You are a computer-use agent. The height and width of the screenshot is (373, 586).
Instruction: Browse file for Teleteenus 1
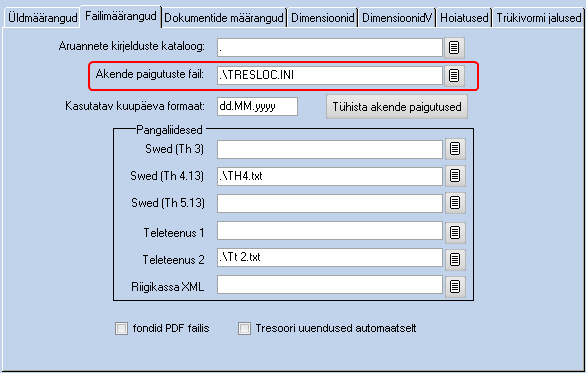pos(455,232)
